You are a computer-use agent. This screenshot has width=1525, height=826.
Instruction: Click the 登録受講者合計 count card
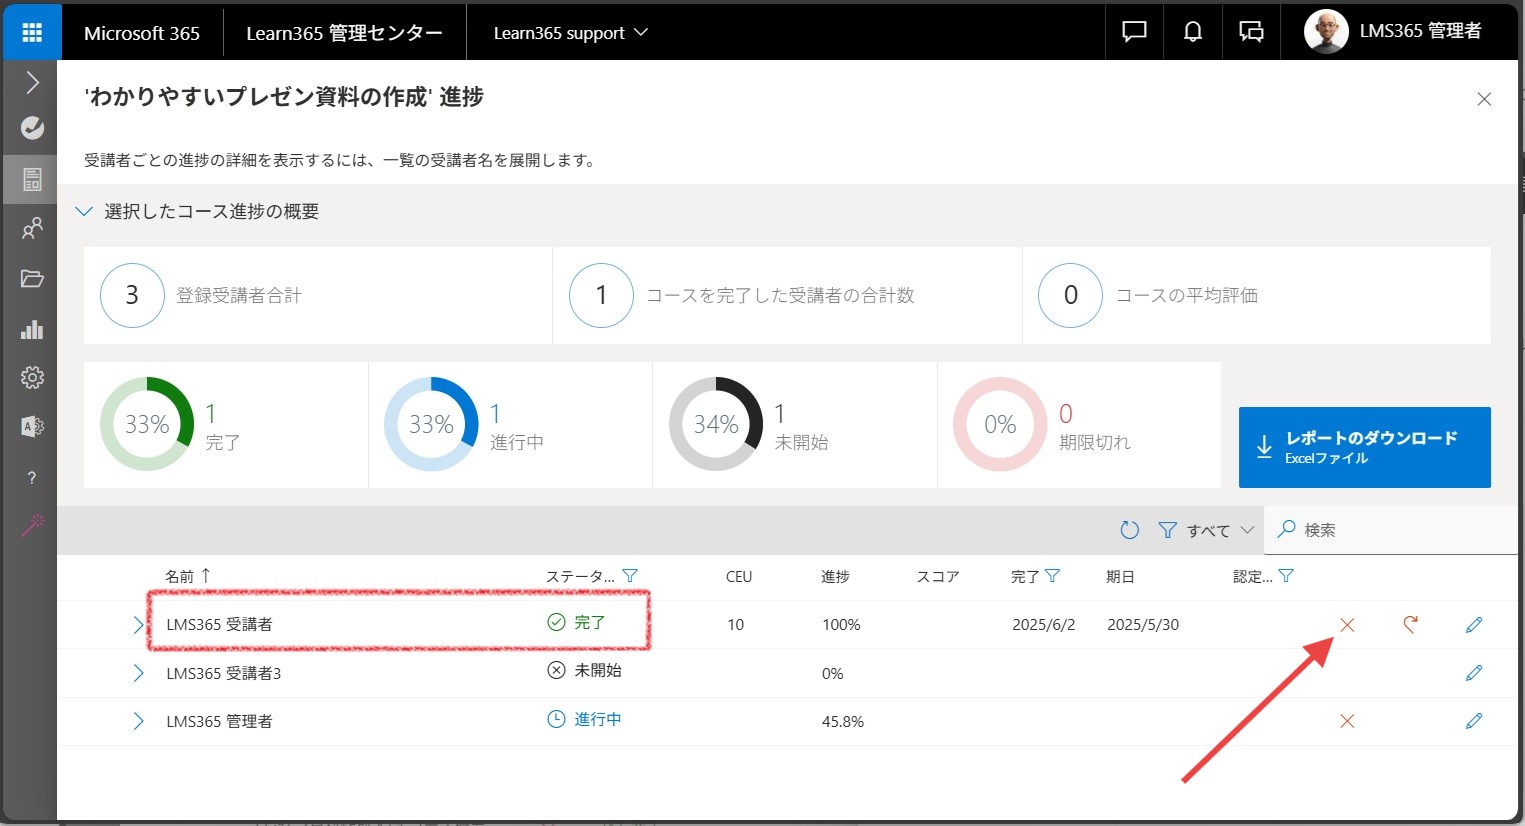(x=318, y=295)
